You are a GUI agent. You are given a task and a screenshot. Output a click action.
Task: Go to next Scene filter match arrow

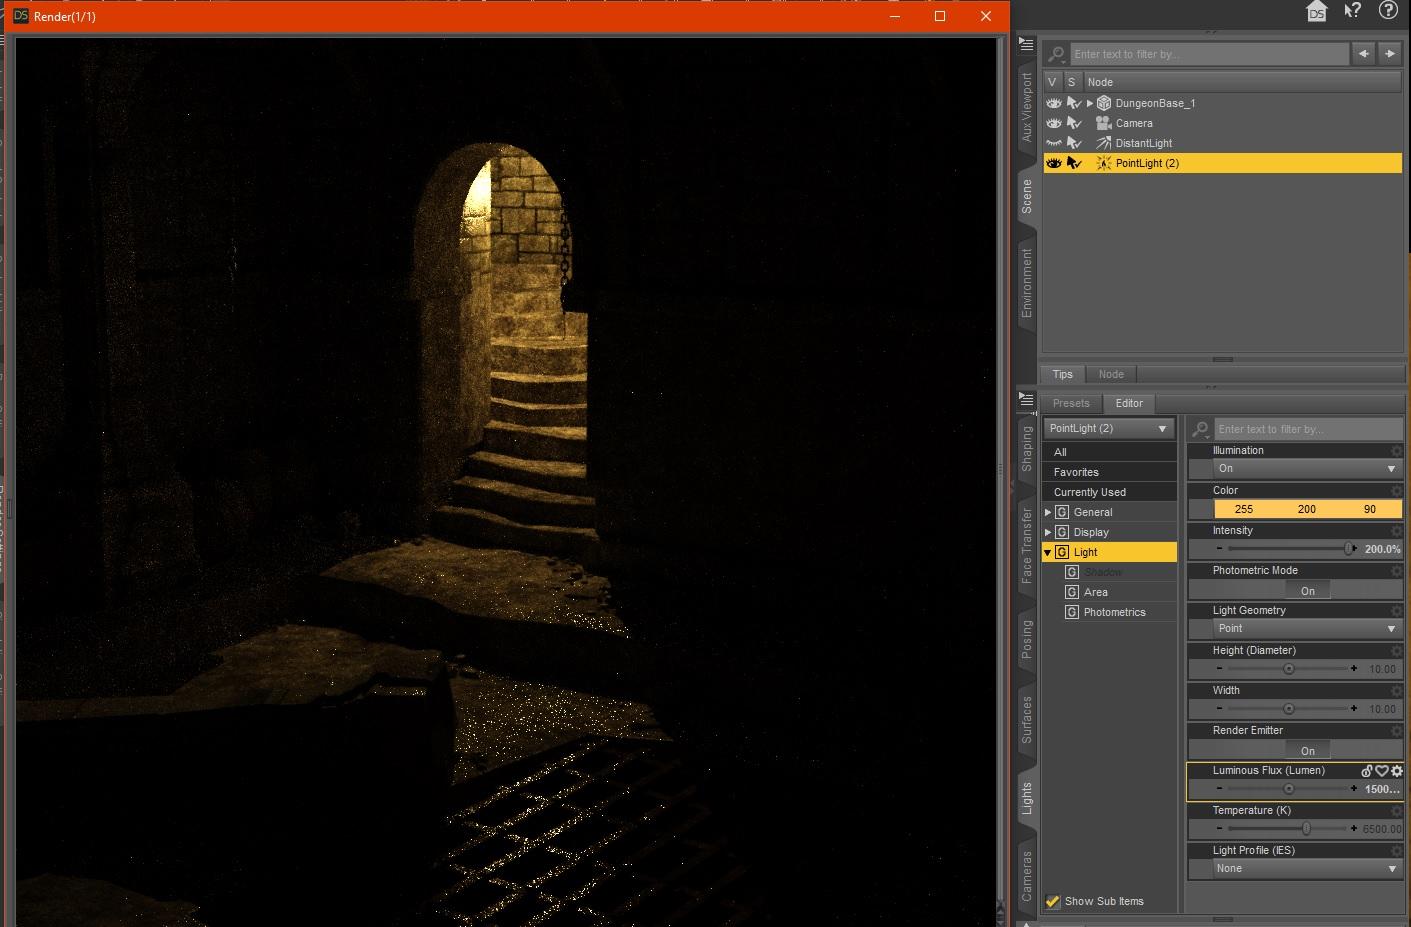pos(1390,54)
